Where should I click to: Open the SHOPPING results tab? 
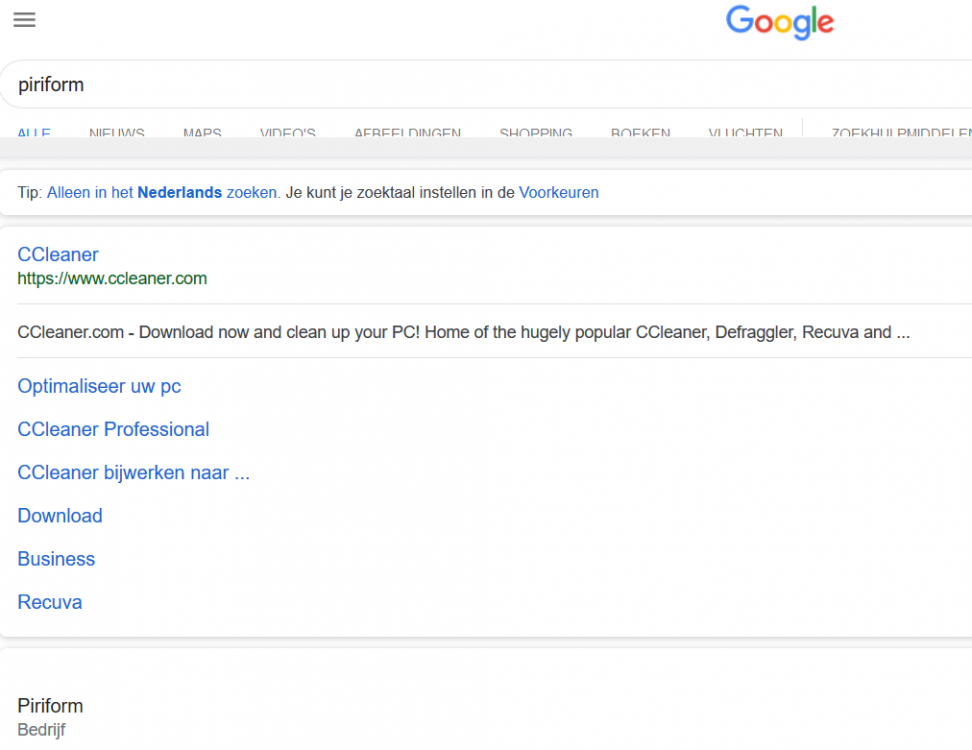pyautogui.click(x=536, y=134)
